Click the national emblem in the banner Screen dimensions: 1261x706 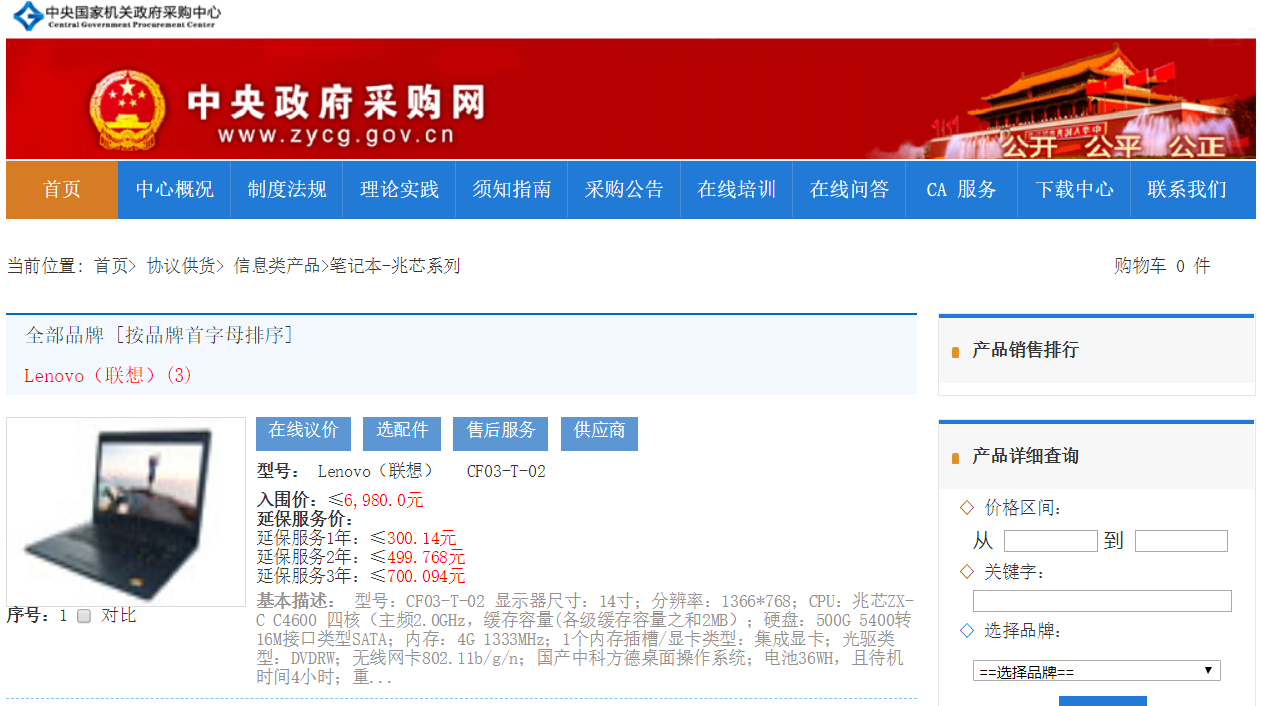127,111
